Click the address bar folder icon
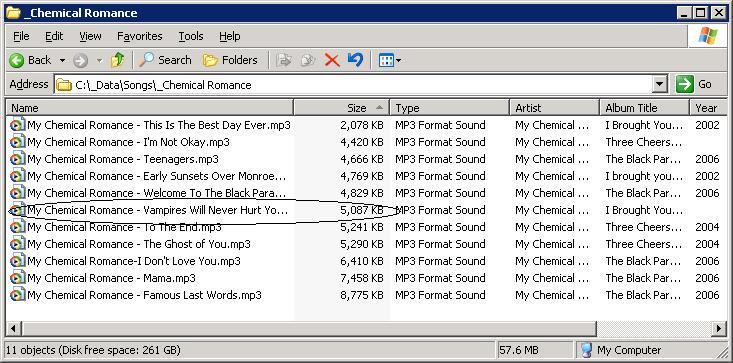 click(64, 85)
